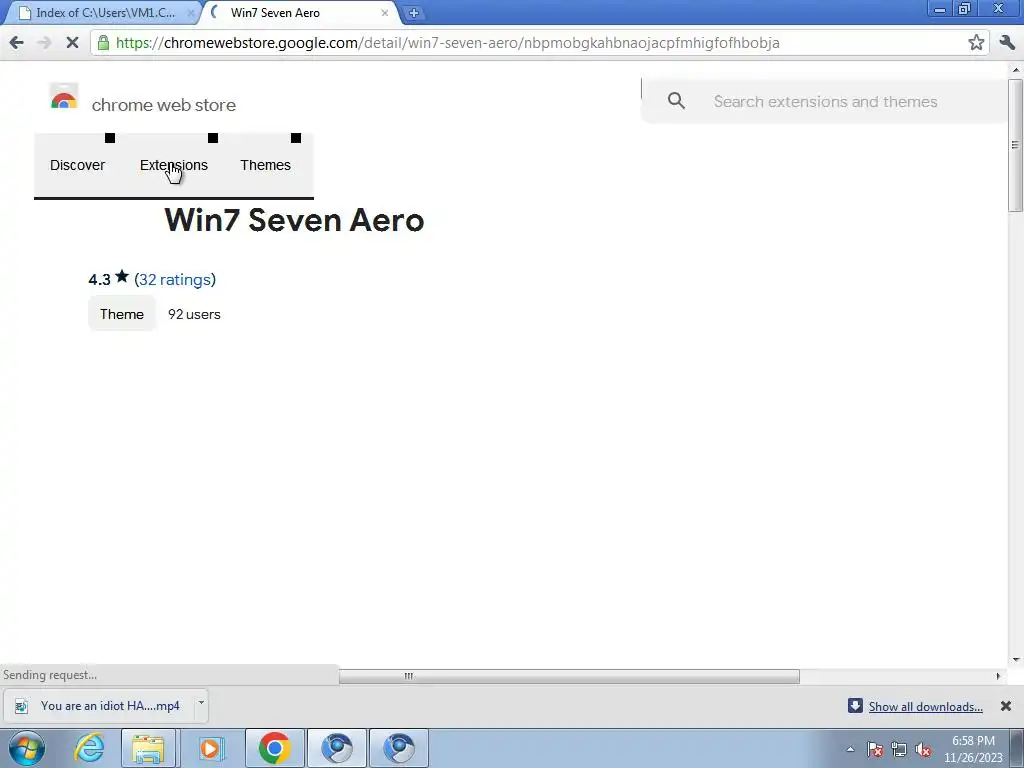This screenshot has height=768, width=1024.
Task: Click the Win7 Seven Aero heading
Action: tap(294, 220)
